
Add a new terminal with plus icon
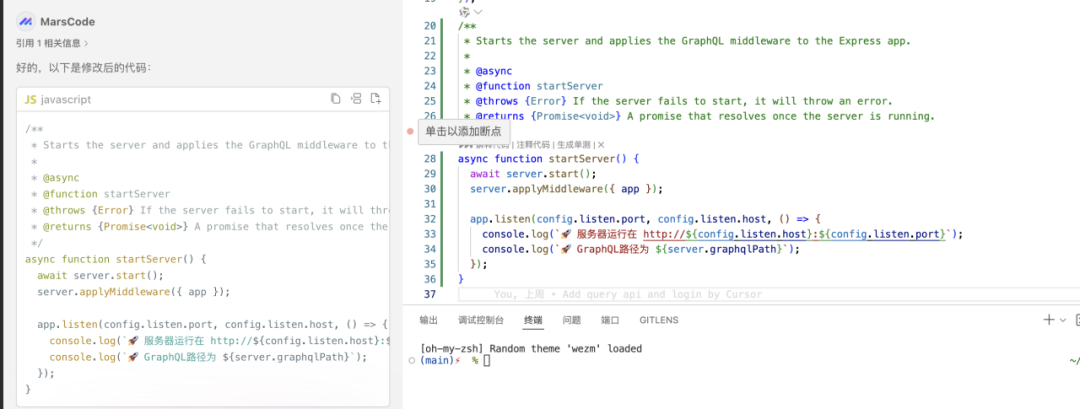click(1049, 320)
